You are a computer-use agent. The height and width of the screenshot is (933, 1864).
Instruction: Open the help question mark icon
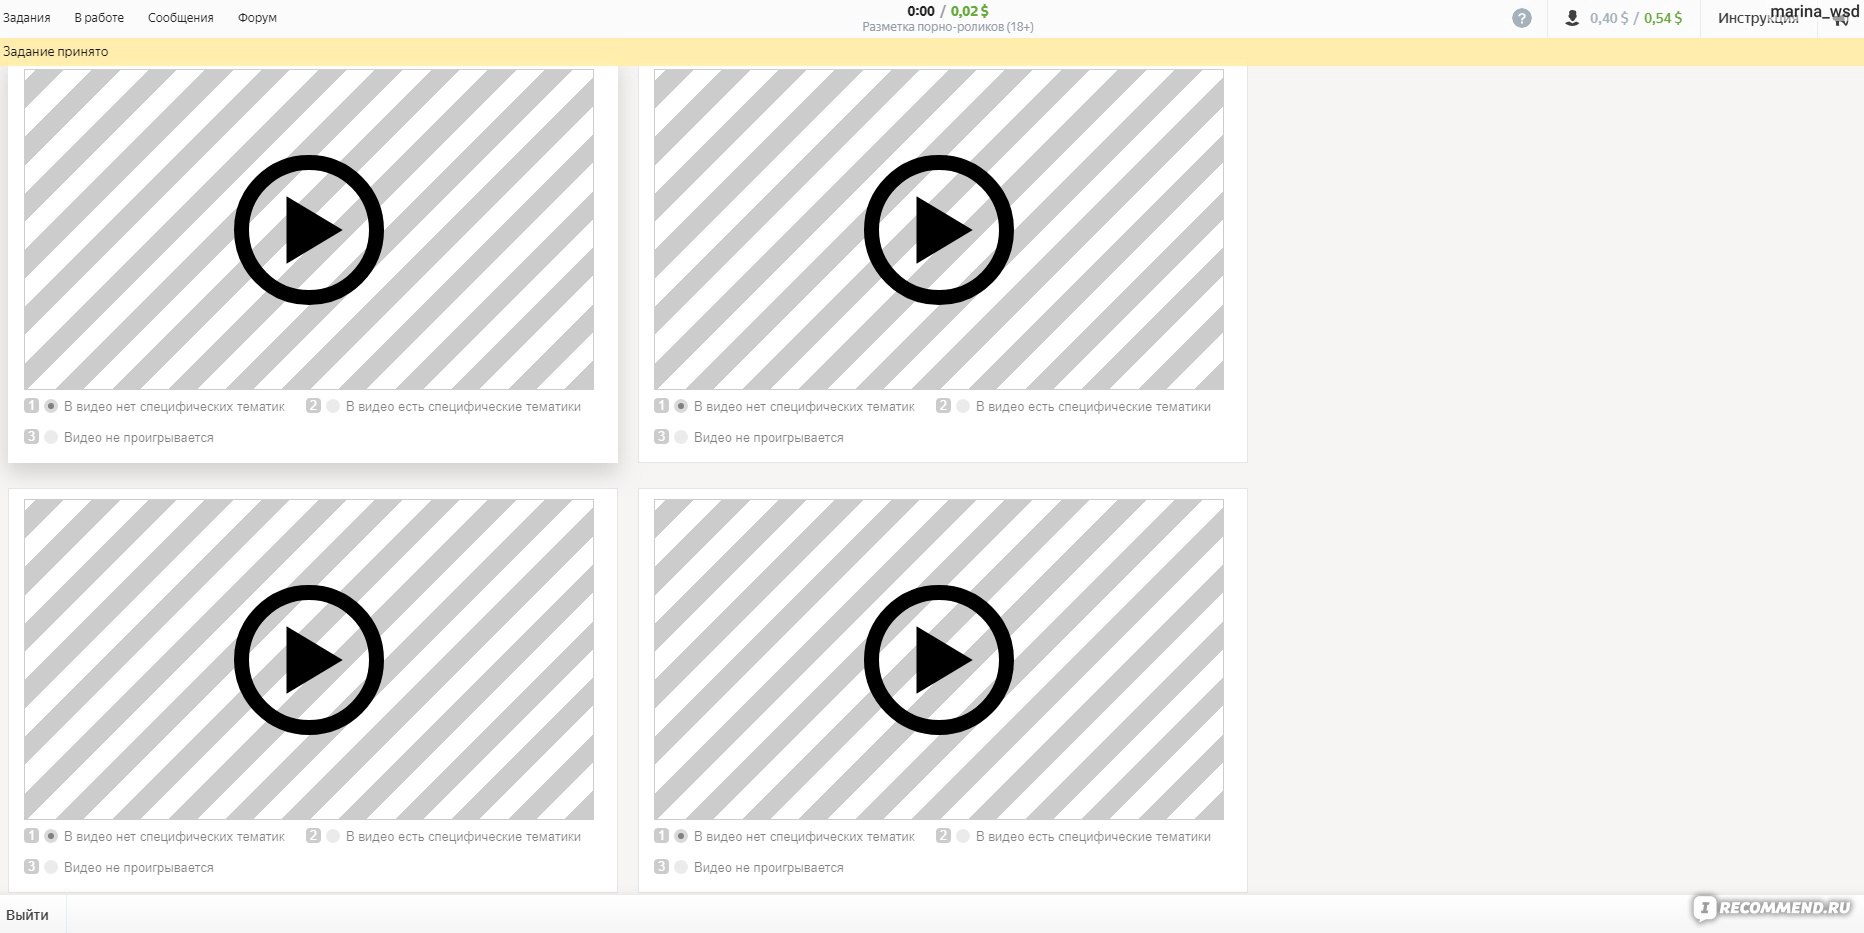[1522, 18]
